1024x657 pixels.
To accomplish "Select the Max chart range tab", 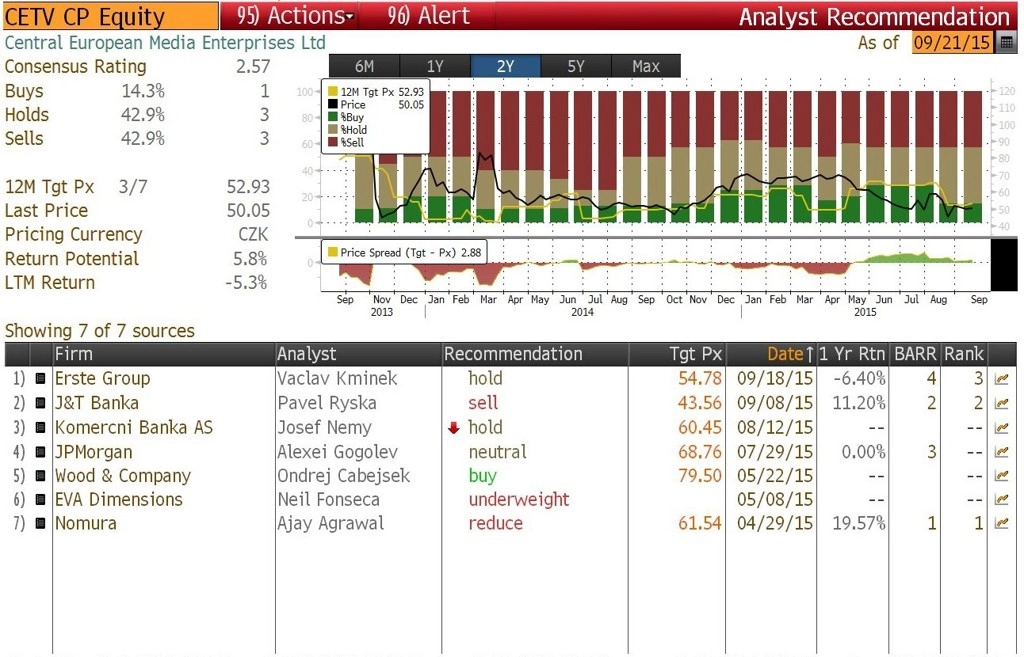I will coord(646,66).
